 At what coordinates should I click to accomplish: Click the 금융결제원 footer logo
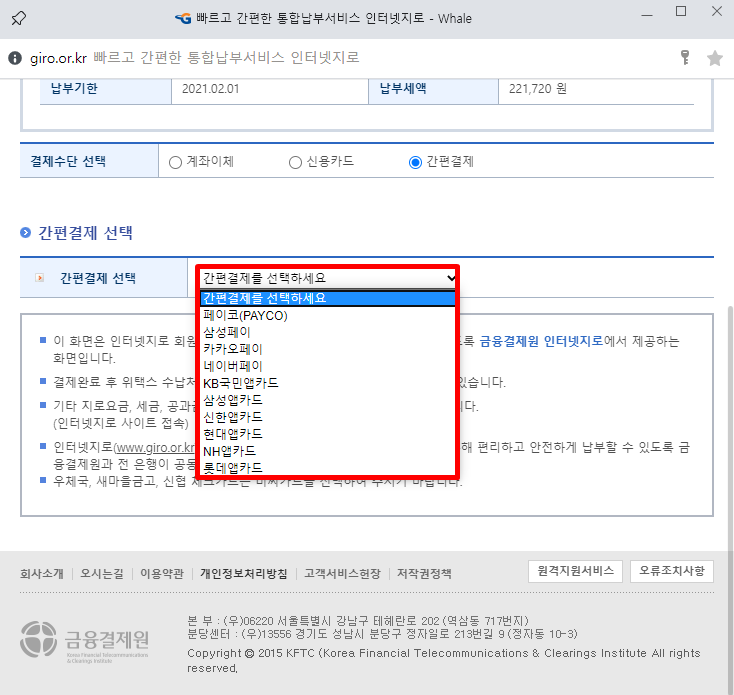85,641
